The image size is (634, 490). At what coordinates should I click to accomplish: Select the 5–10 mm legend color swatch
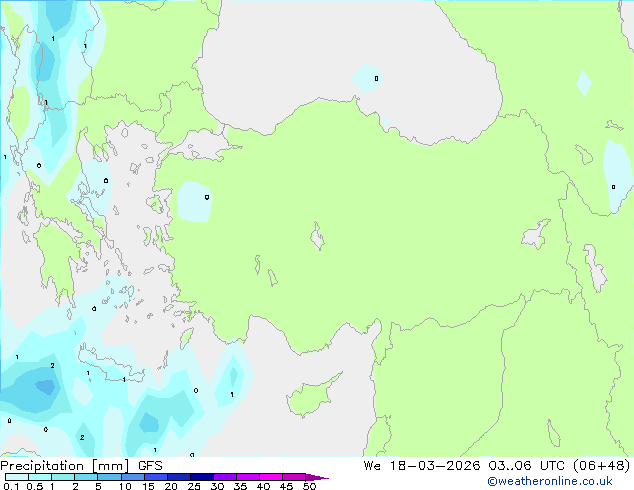109,477
